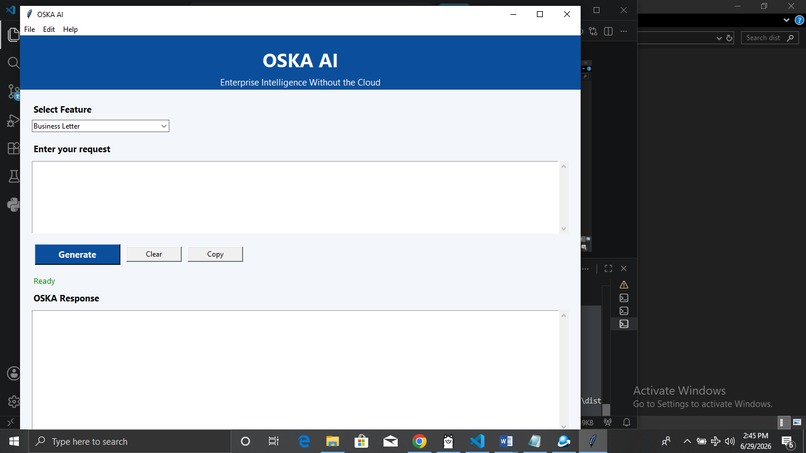Expand the File Explorer ribbon chevron

786,20
